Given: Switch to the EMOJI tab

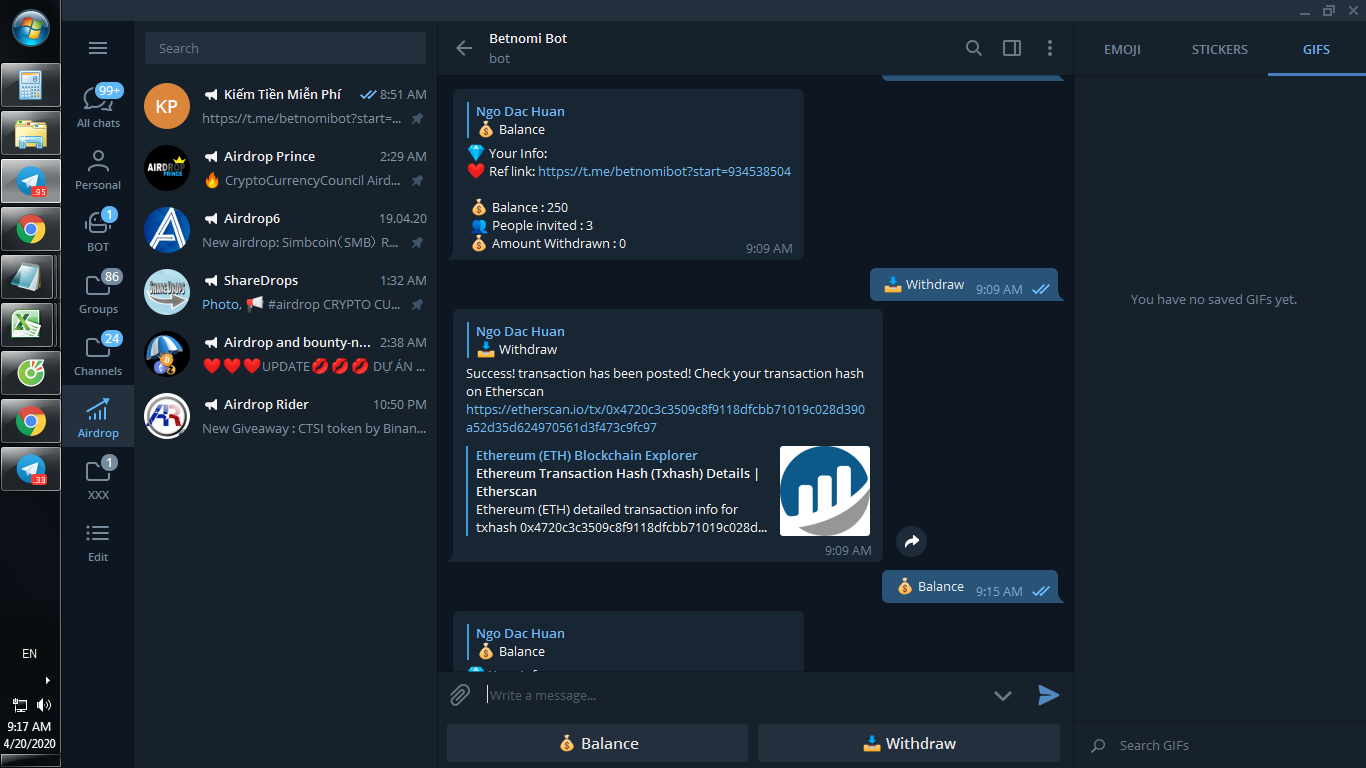Looking at the screenshot, I should pyautogui.click(x=1122, y=49).
